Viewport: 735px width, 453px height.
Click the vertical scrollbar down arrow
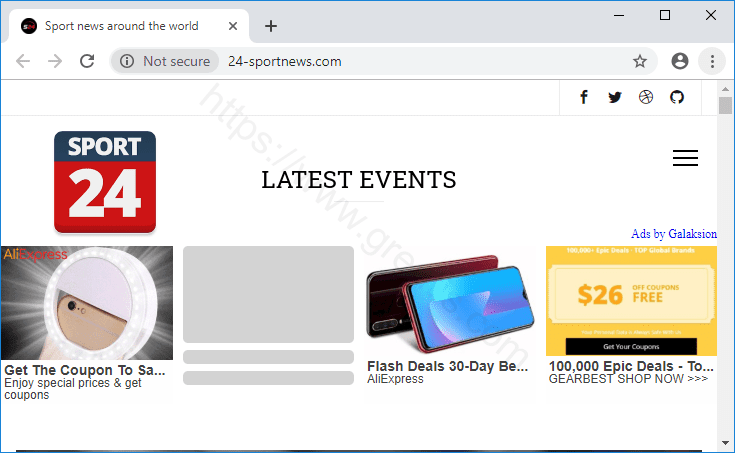tap(725, 441)
